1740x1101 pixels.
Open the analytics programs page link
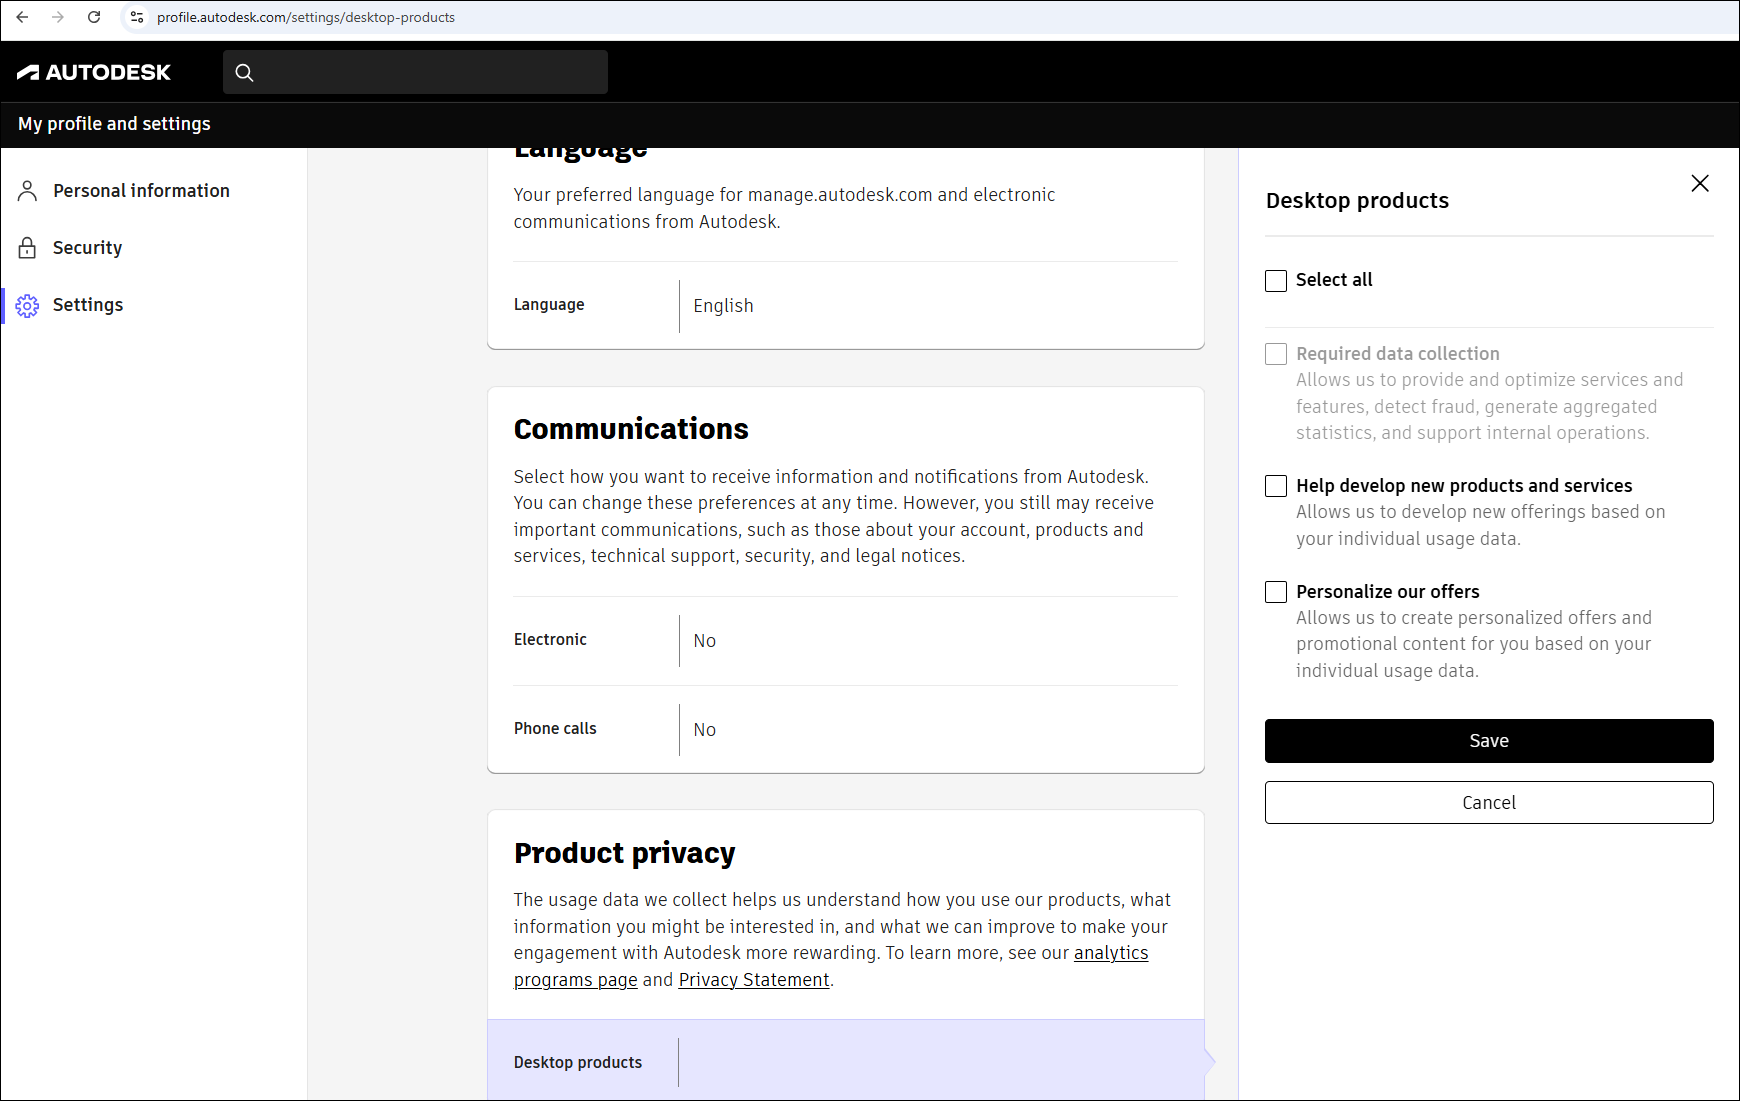point(1110,953)
